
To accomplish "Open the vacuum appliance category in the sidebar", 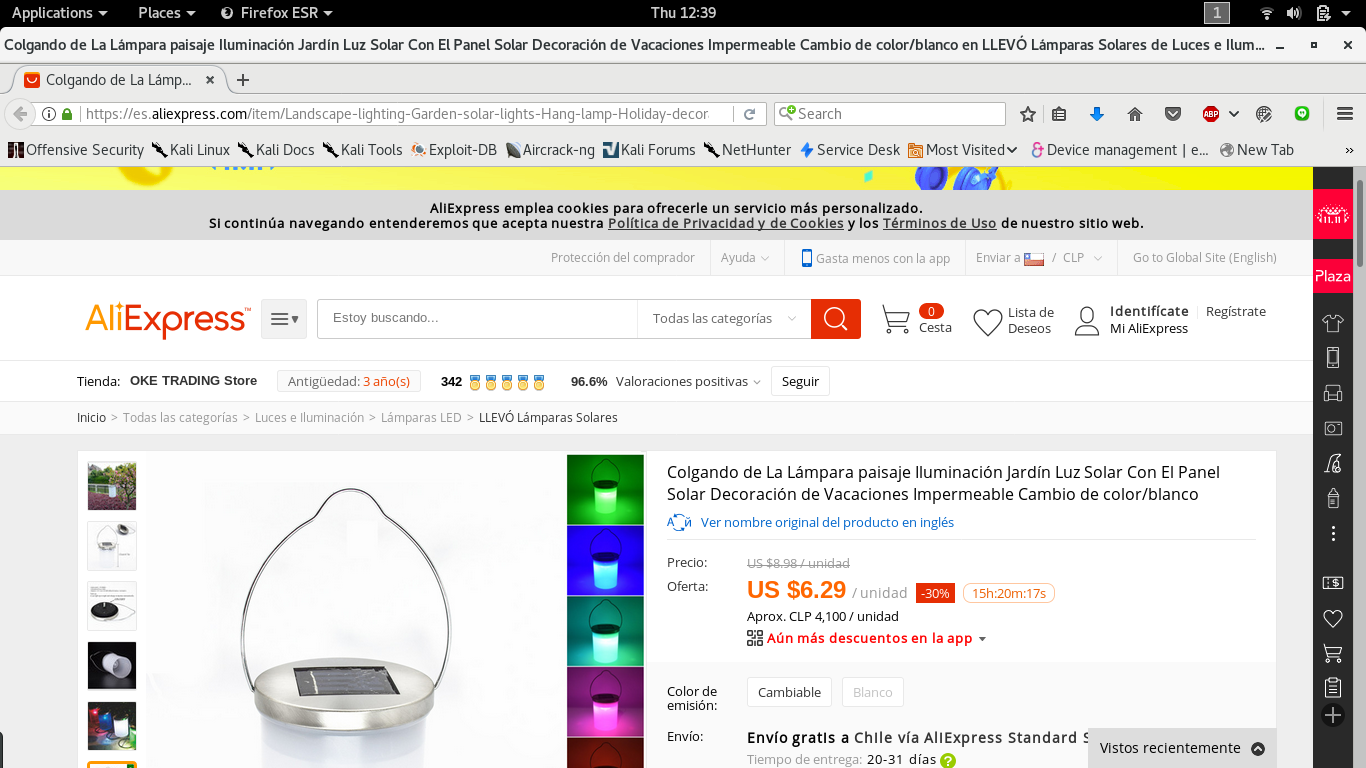I will tap(1333, 462).
